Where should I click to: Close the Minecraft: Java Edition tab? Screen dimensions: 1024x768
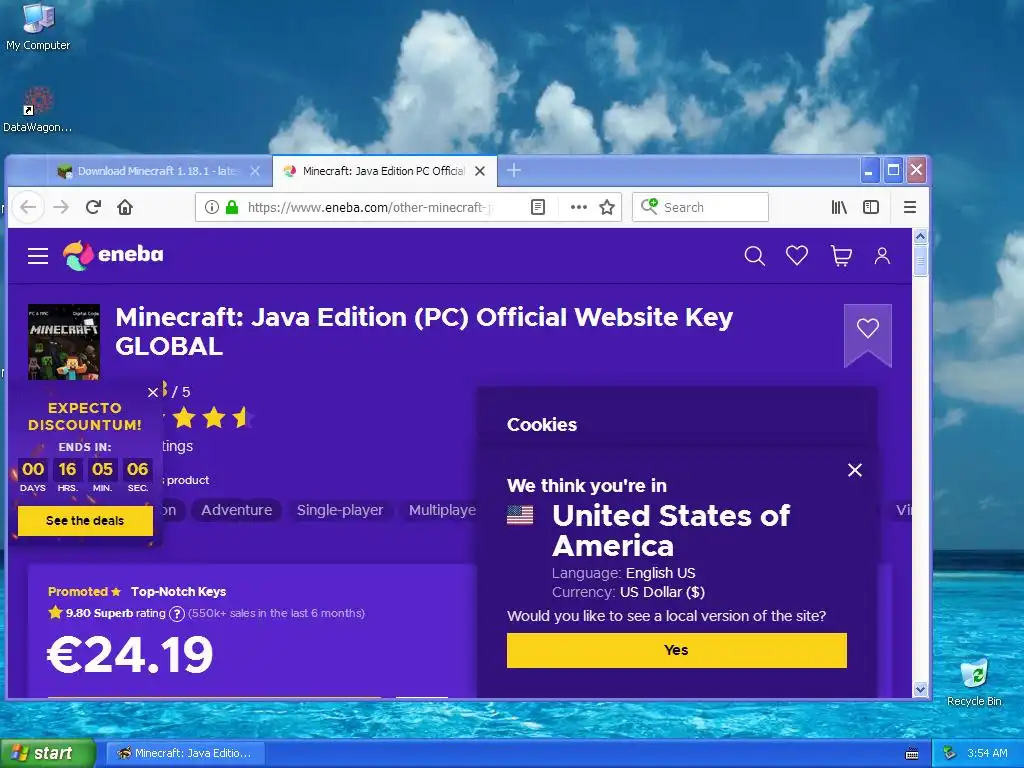coord(480,171)
